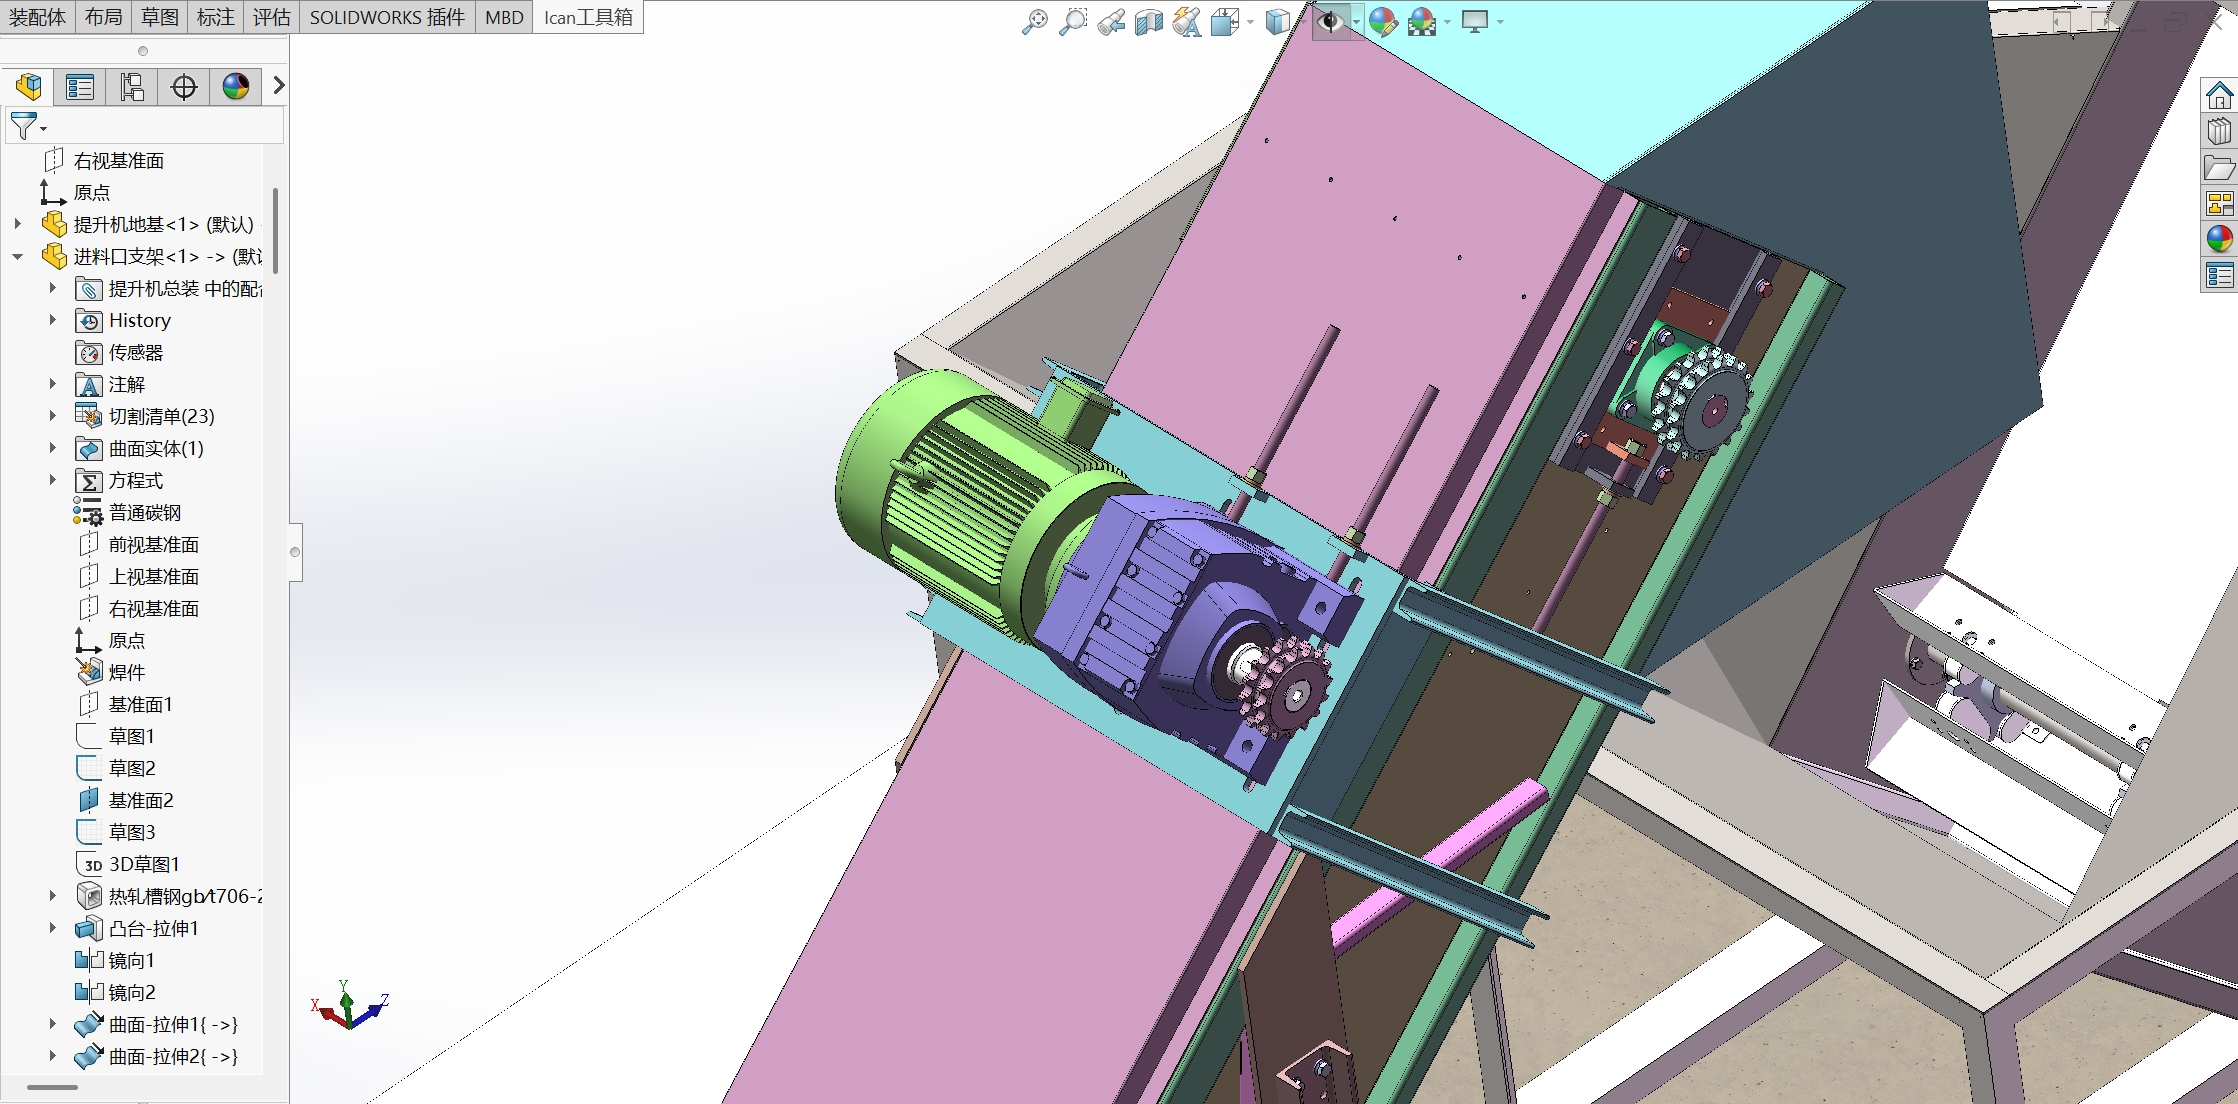Open the View Settings dropdown arrow
The width and height of the screenshot is (2238, 1104).
(1500, 22)
